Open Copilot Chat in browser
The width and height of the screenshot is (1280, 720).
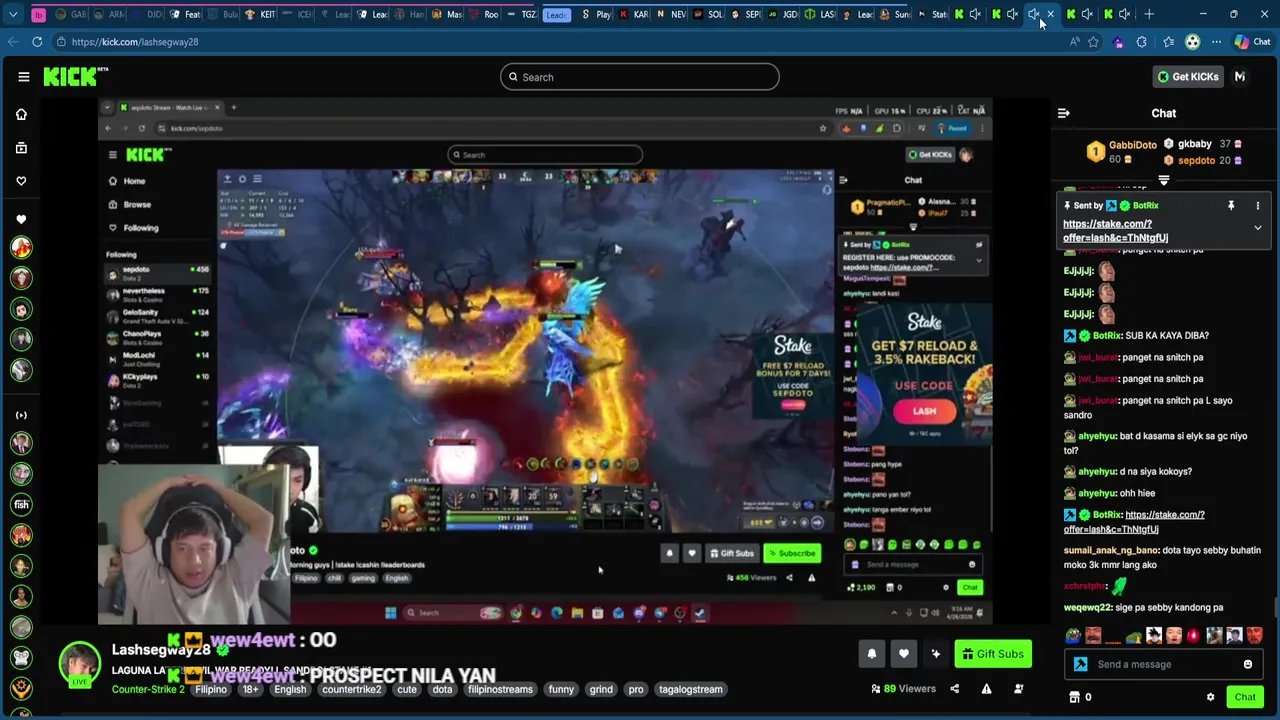[1252, 42]
